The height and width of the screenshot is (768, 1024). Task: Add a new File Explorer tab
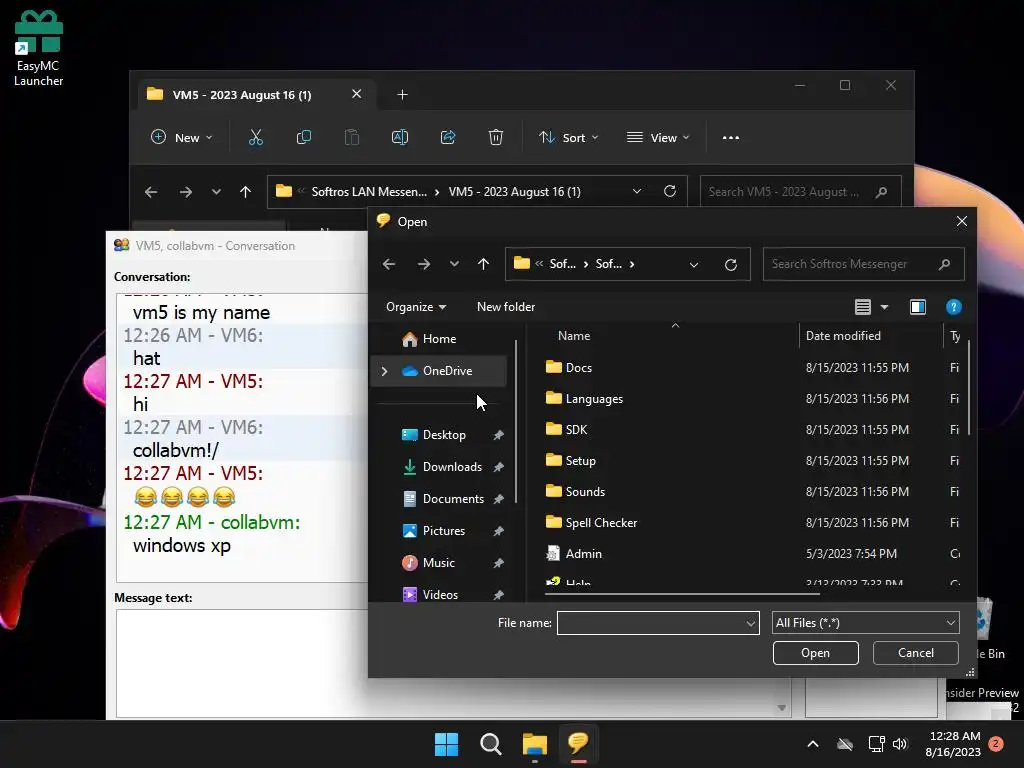[x=402, y=95]
